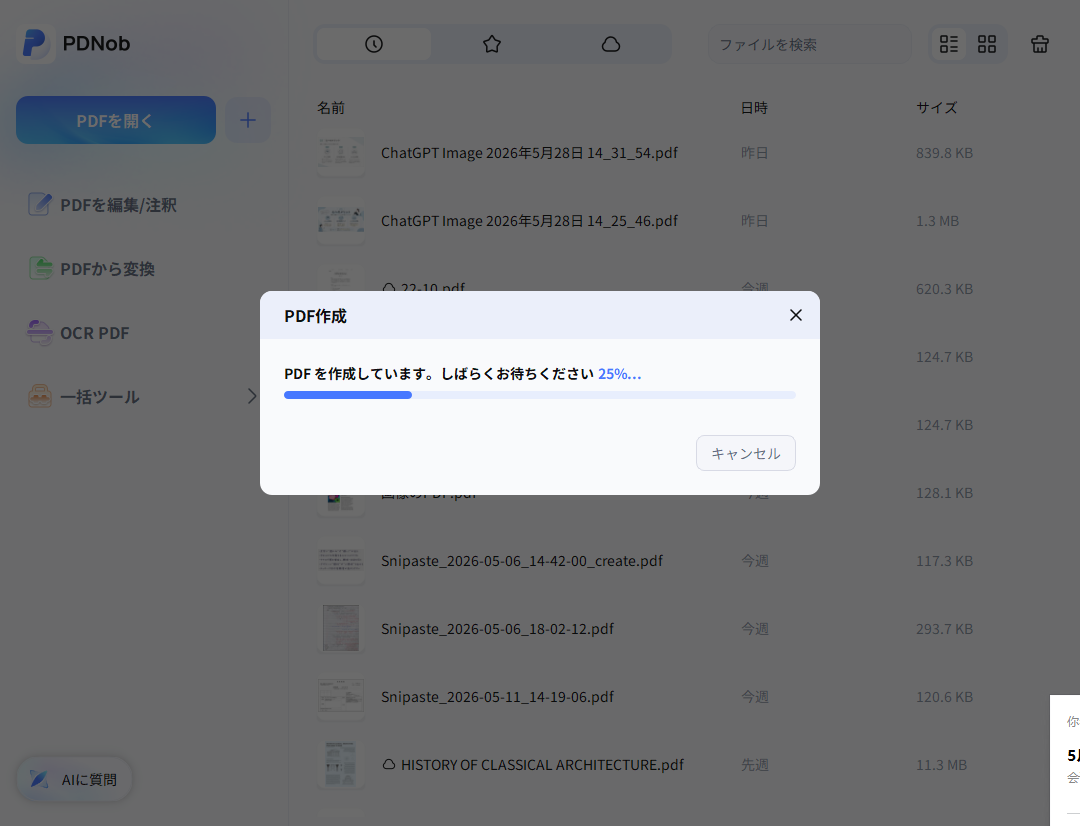Open Snipaste_2026-05-11_14-19-06.pdf
Screen dimensions: 1080x826
coord(497,697)
